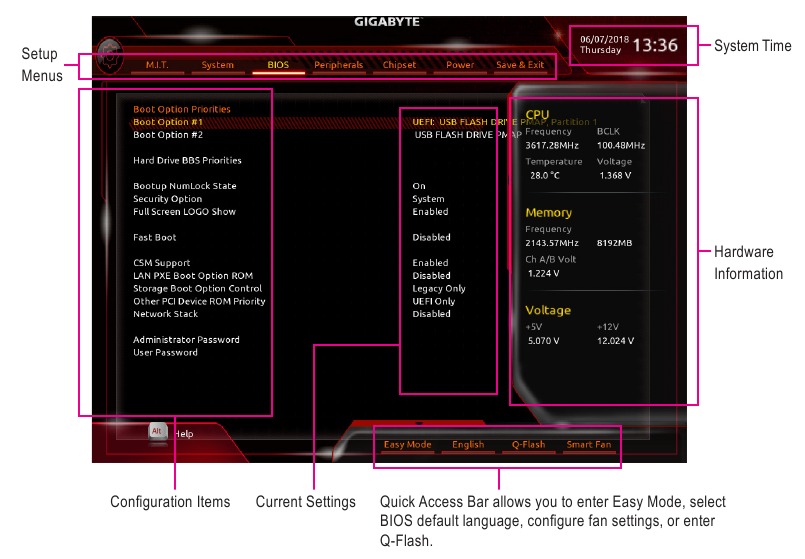Switch to Easy Mode
805x559 pixels.
[x=408, y=445]
